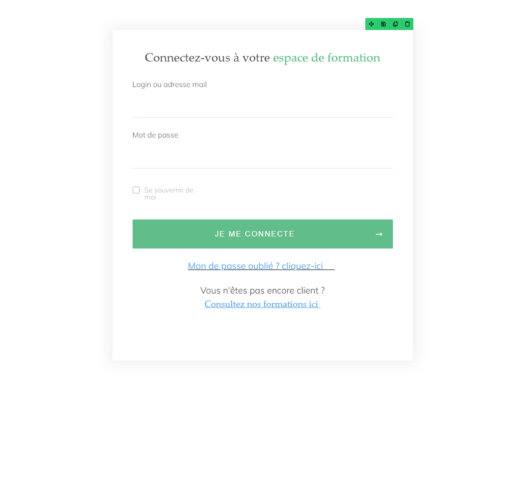
Task: Select the 'Vous n'êtes pas encore client ?' text
Action: pyautogui.click(x=262, y=290)
